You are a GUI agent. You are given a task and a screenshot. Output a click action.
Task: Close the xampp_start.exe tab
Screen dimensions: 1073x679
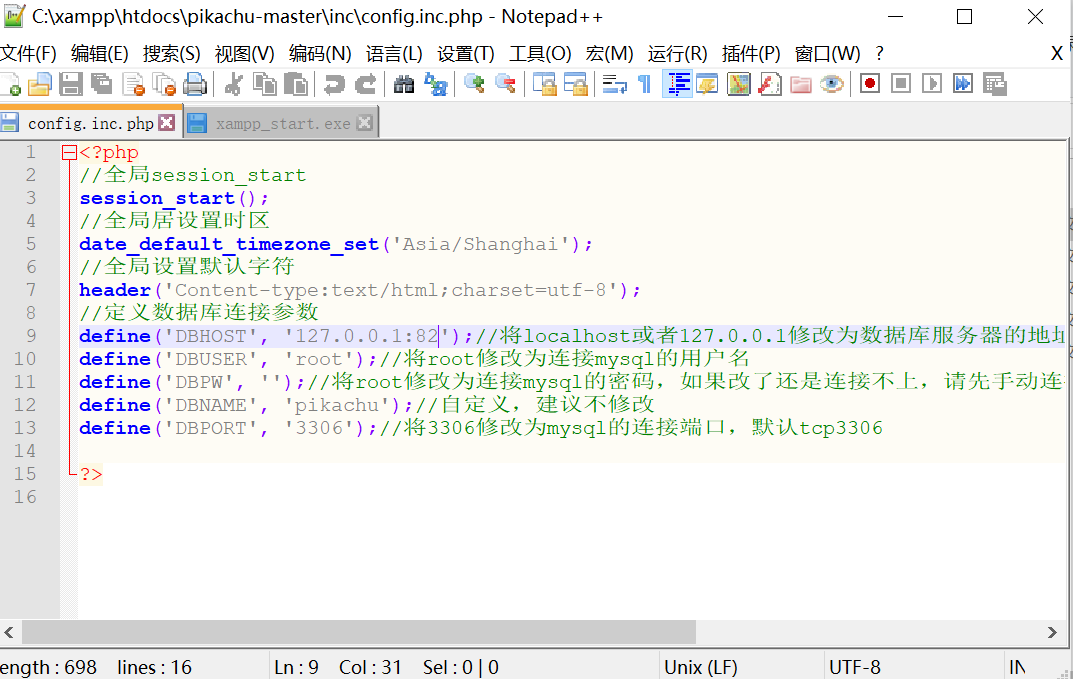(365, 123)
